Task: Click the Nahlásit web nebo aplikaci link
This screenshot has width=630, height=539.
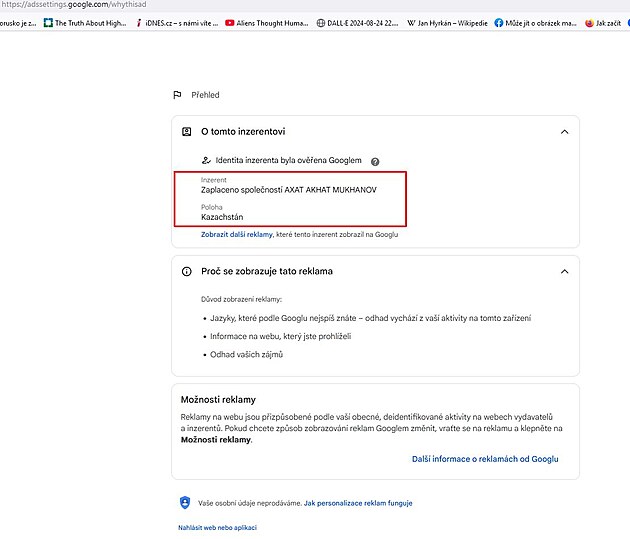Action: 217,527
